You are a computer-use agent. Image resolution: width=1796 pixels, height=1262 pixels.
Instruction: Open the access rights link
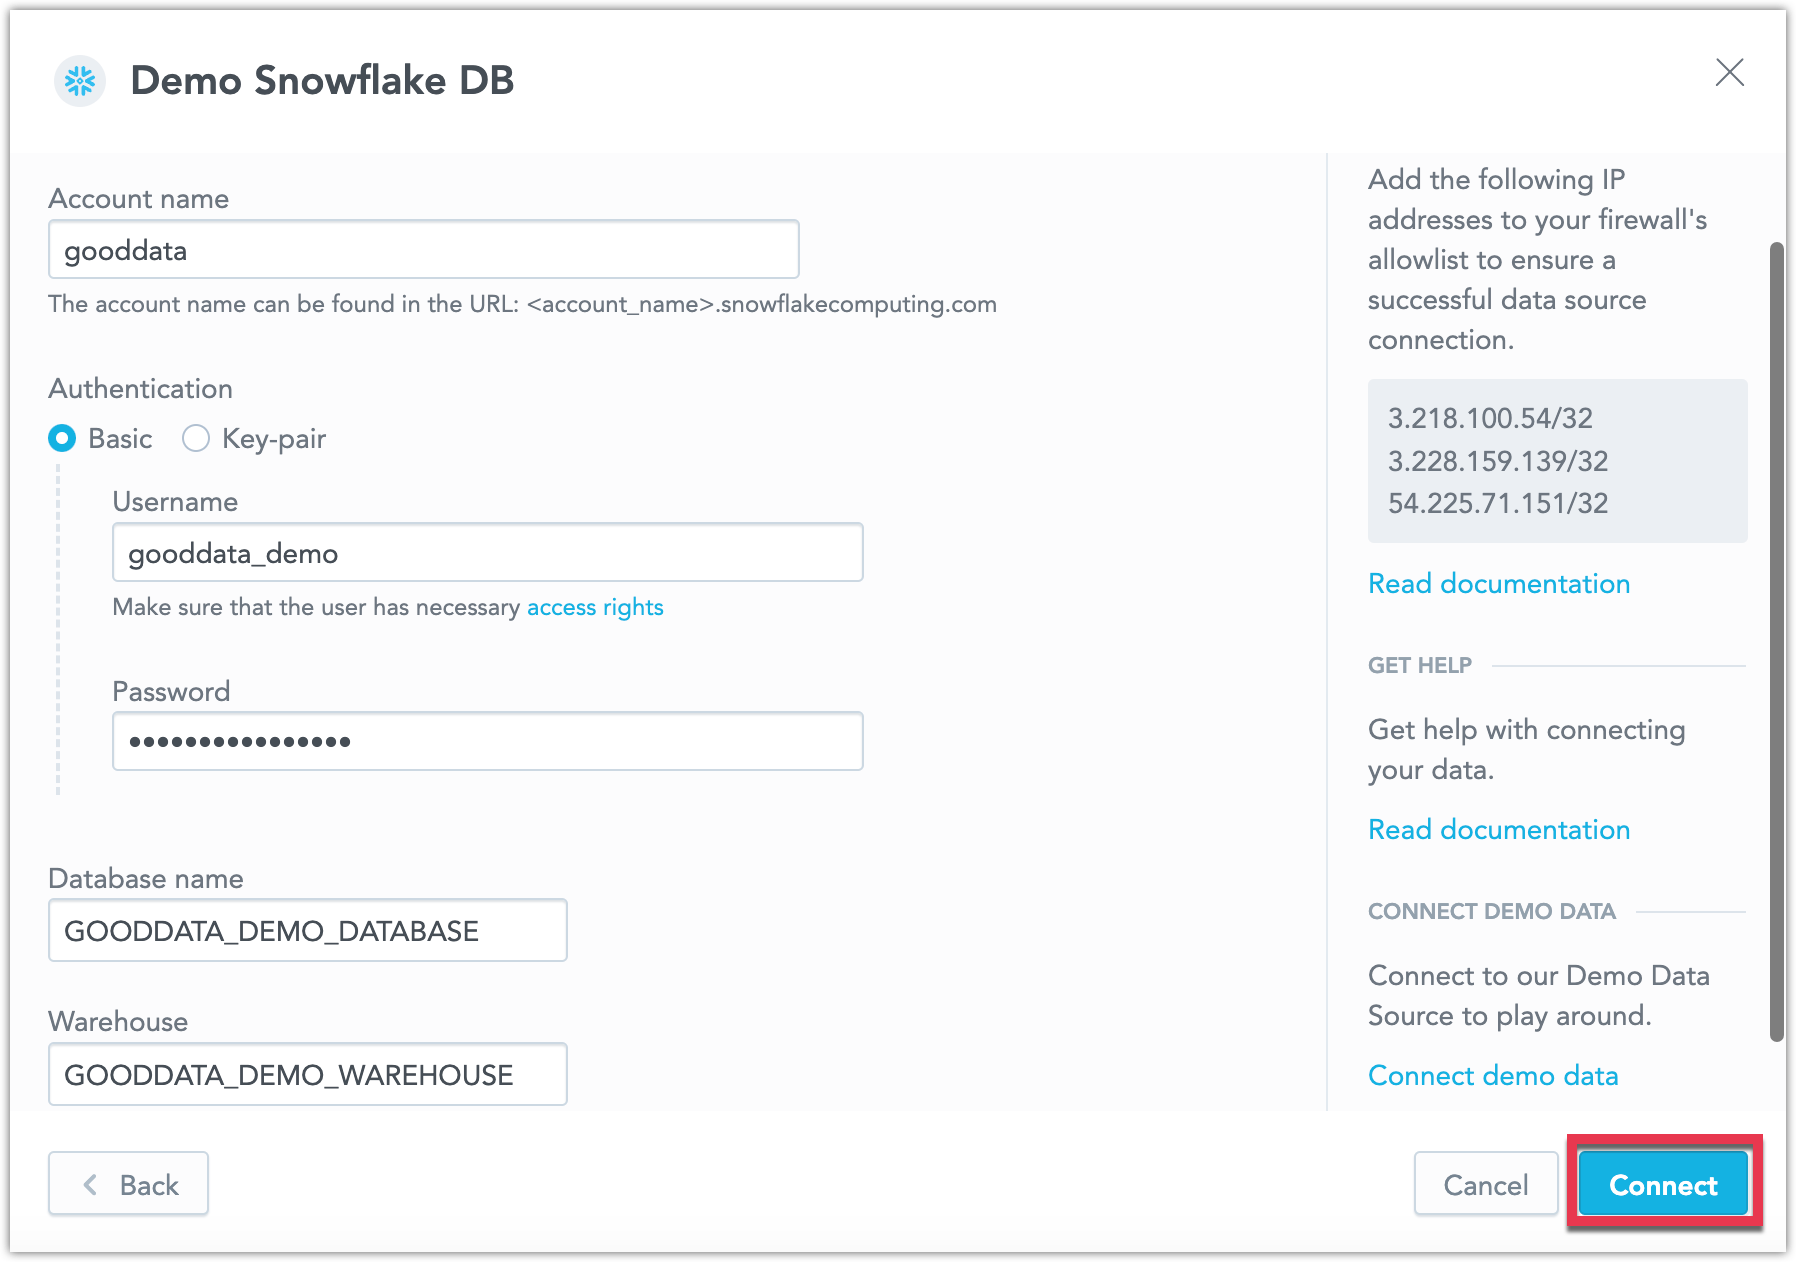click(595, 607)
